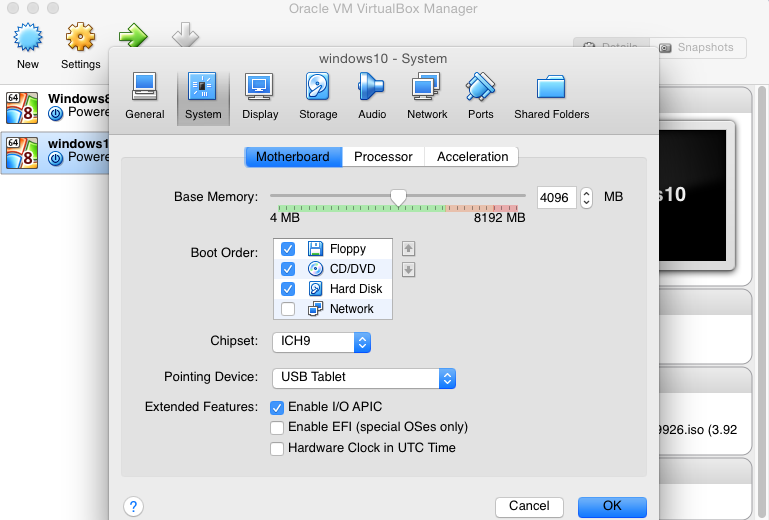Toggle Hardware Clock in UTC Time
This screenshot has height=520, width=769.
click(x=277, y=449)
